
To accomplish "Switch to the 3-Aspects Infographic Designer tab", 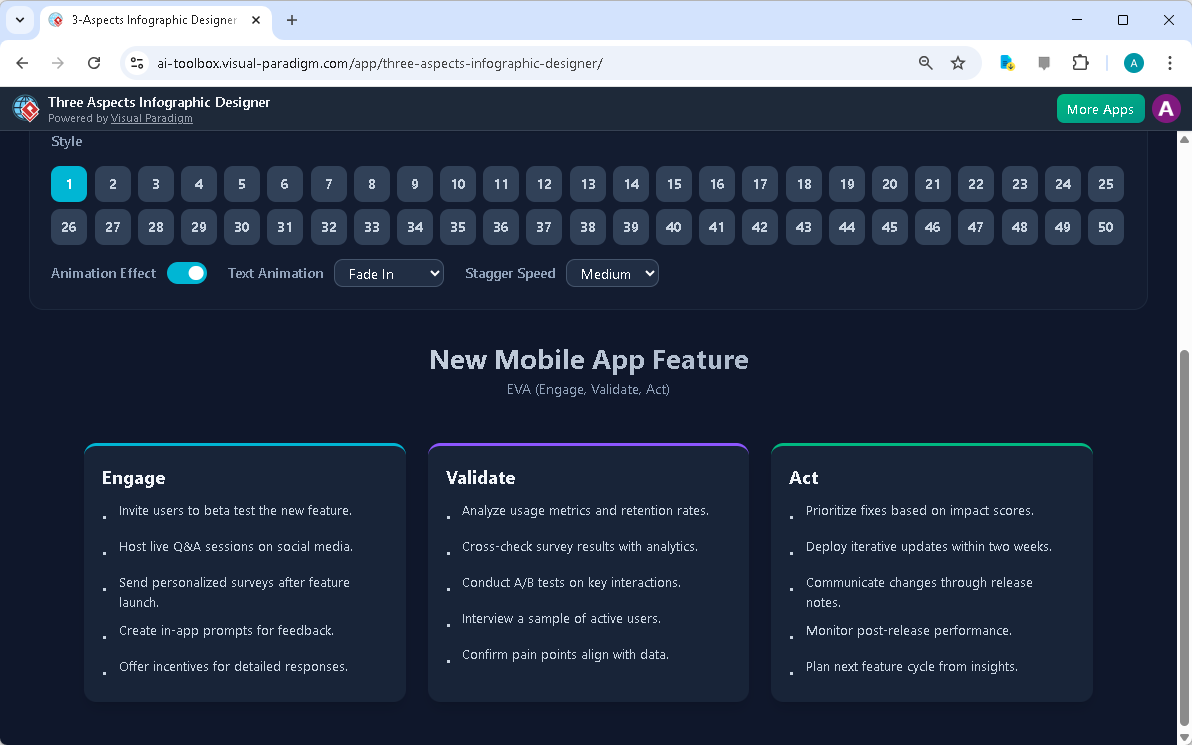I will (x=150, y=20).
